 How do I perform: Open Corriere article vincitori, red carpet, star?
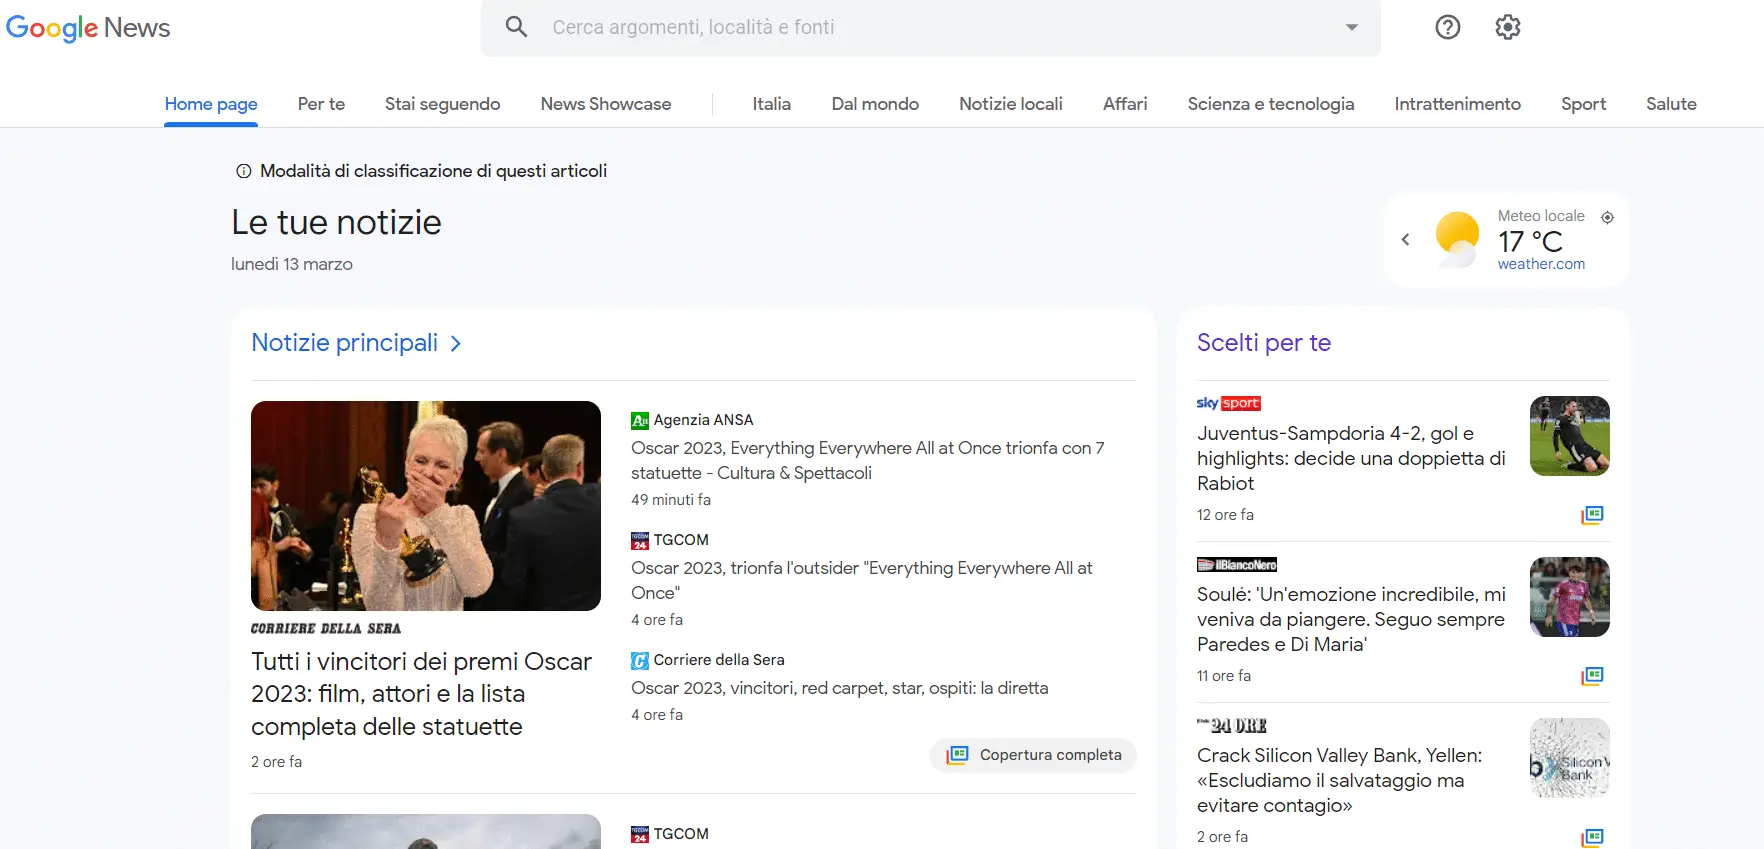click(x=840, y=688)
